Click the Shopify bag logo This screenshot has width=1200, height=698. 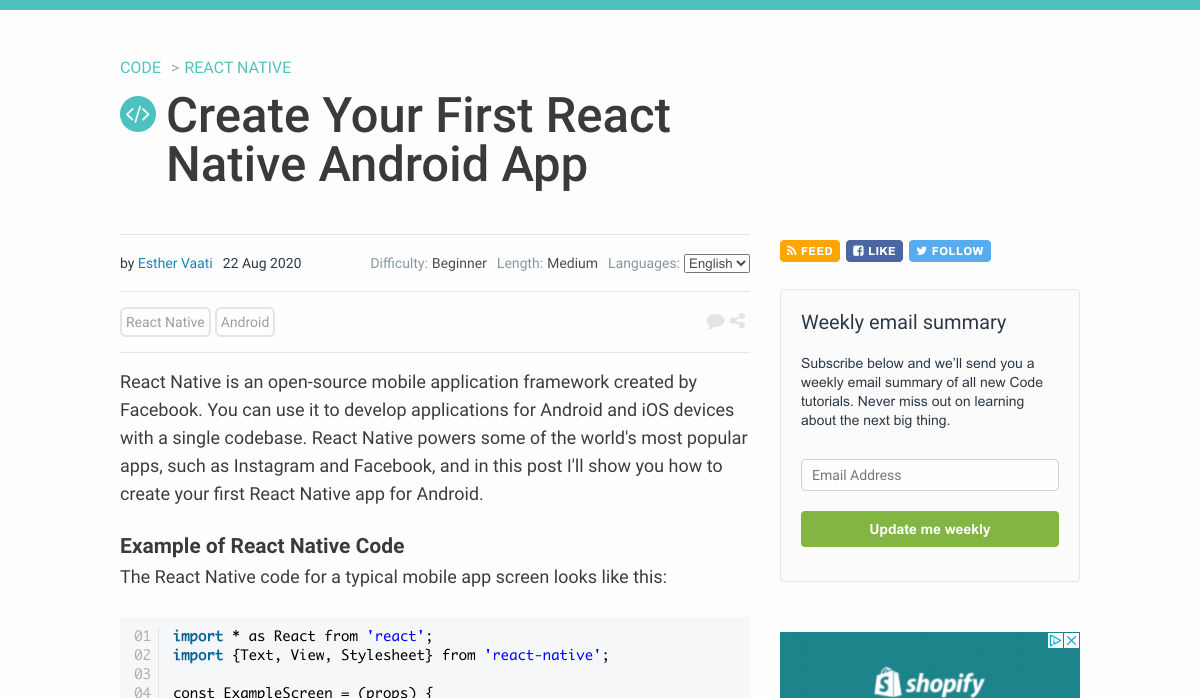[888, 682]
